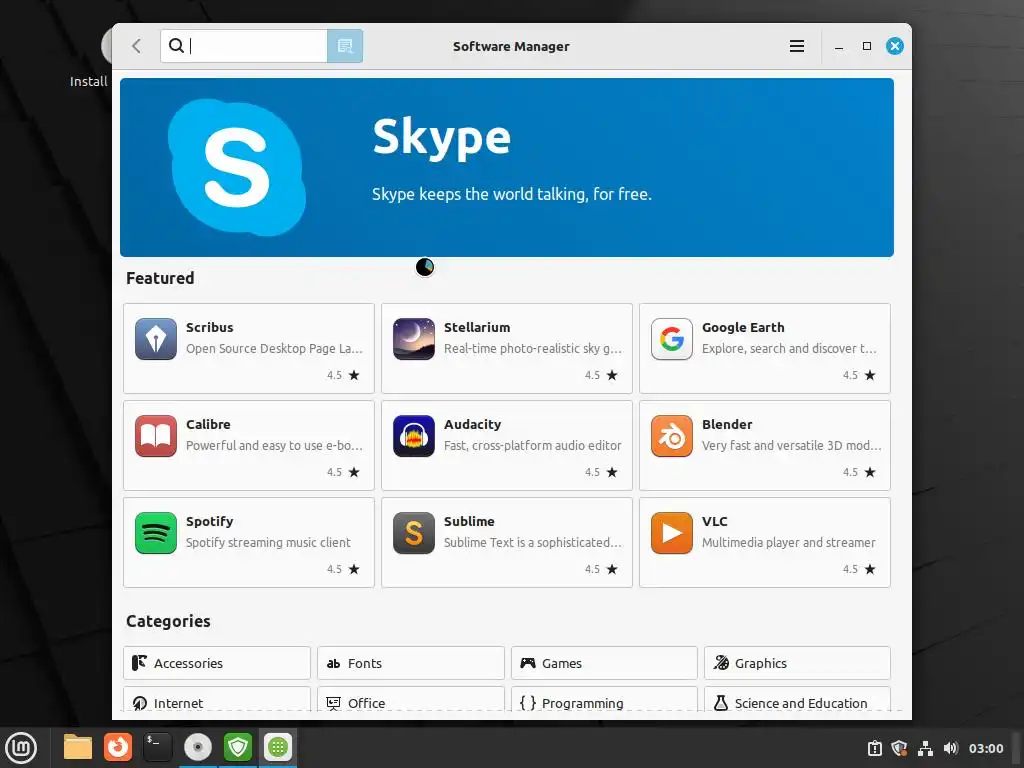
Task: Open the Skype featured banner
Action: (507, 167)
